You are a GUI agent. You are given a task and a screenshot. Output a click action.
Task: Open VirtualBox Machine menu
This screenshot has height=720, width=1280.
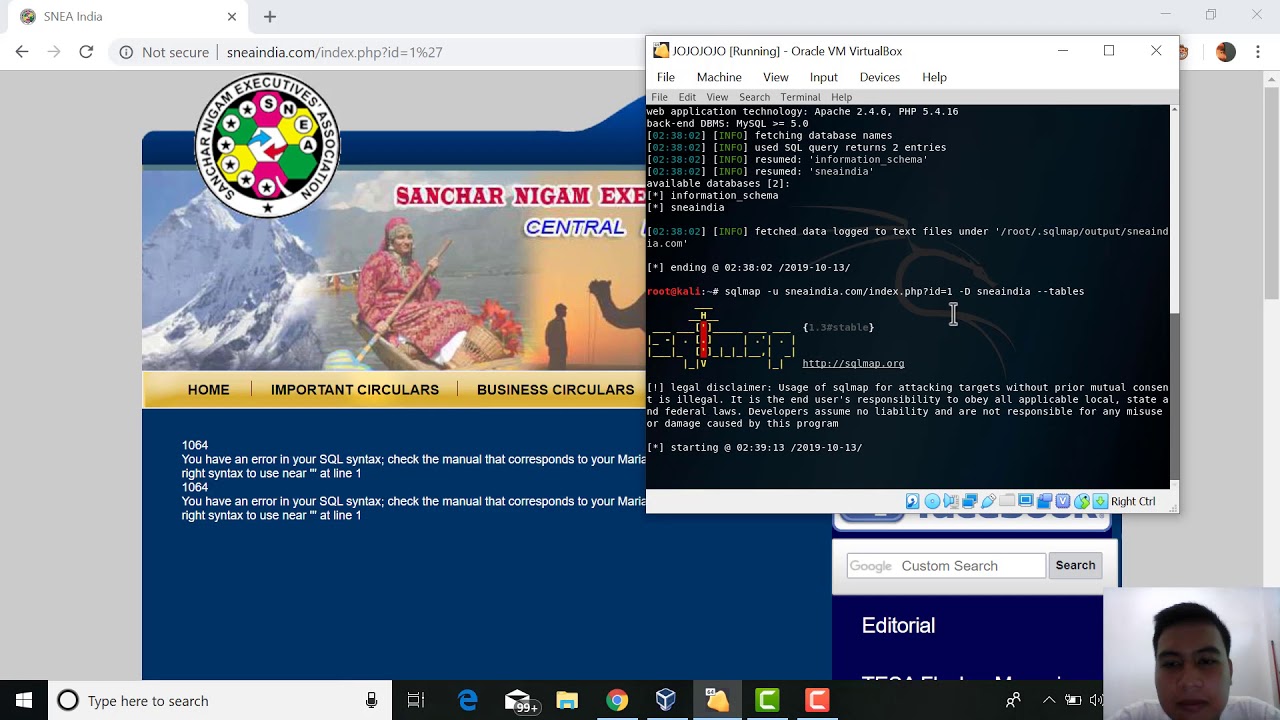pos(719,77)
